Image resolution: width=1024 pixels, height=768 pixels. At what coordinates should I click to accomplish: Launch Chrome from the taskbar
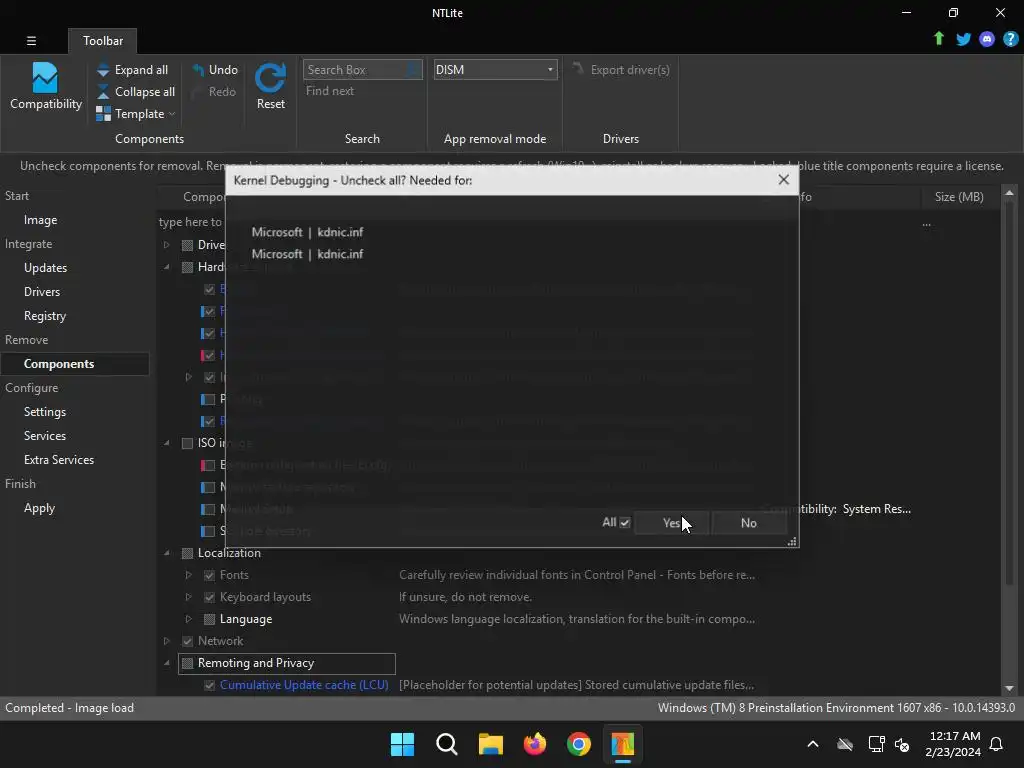tap(579, 744)
